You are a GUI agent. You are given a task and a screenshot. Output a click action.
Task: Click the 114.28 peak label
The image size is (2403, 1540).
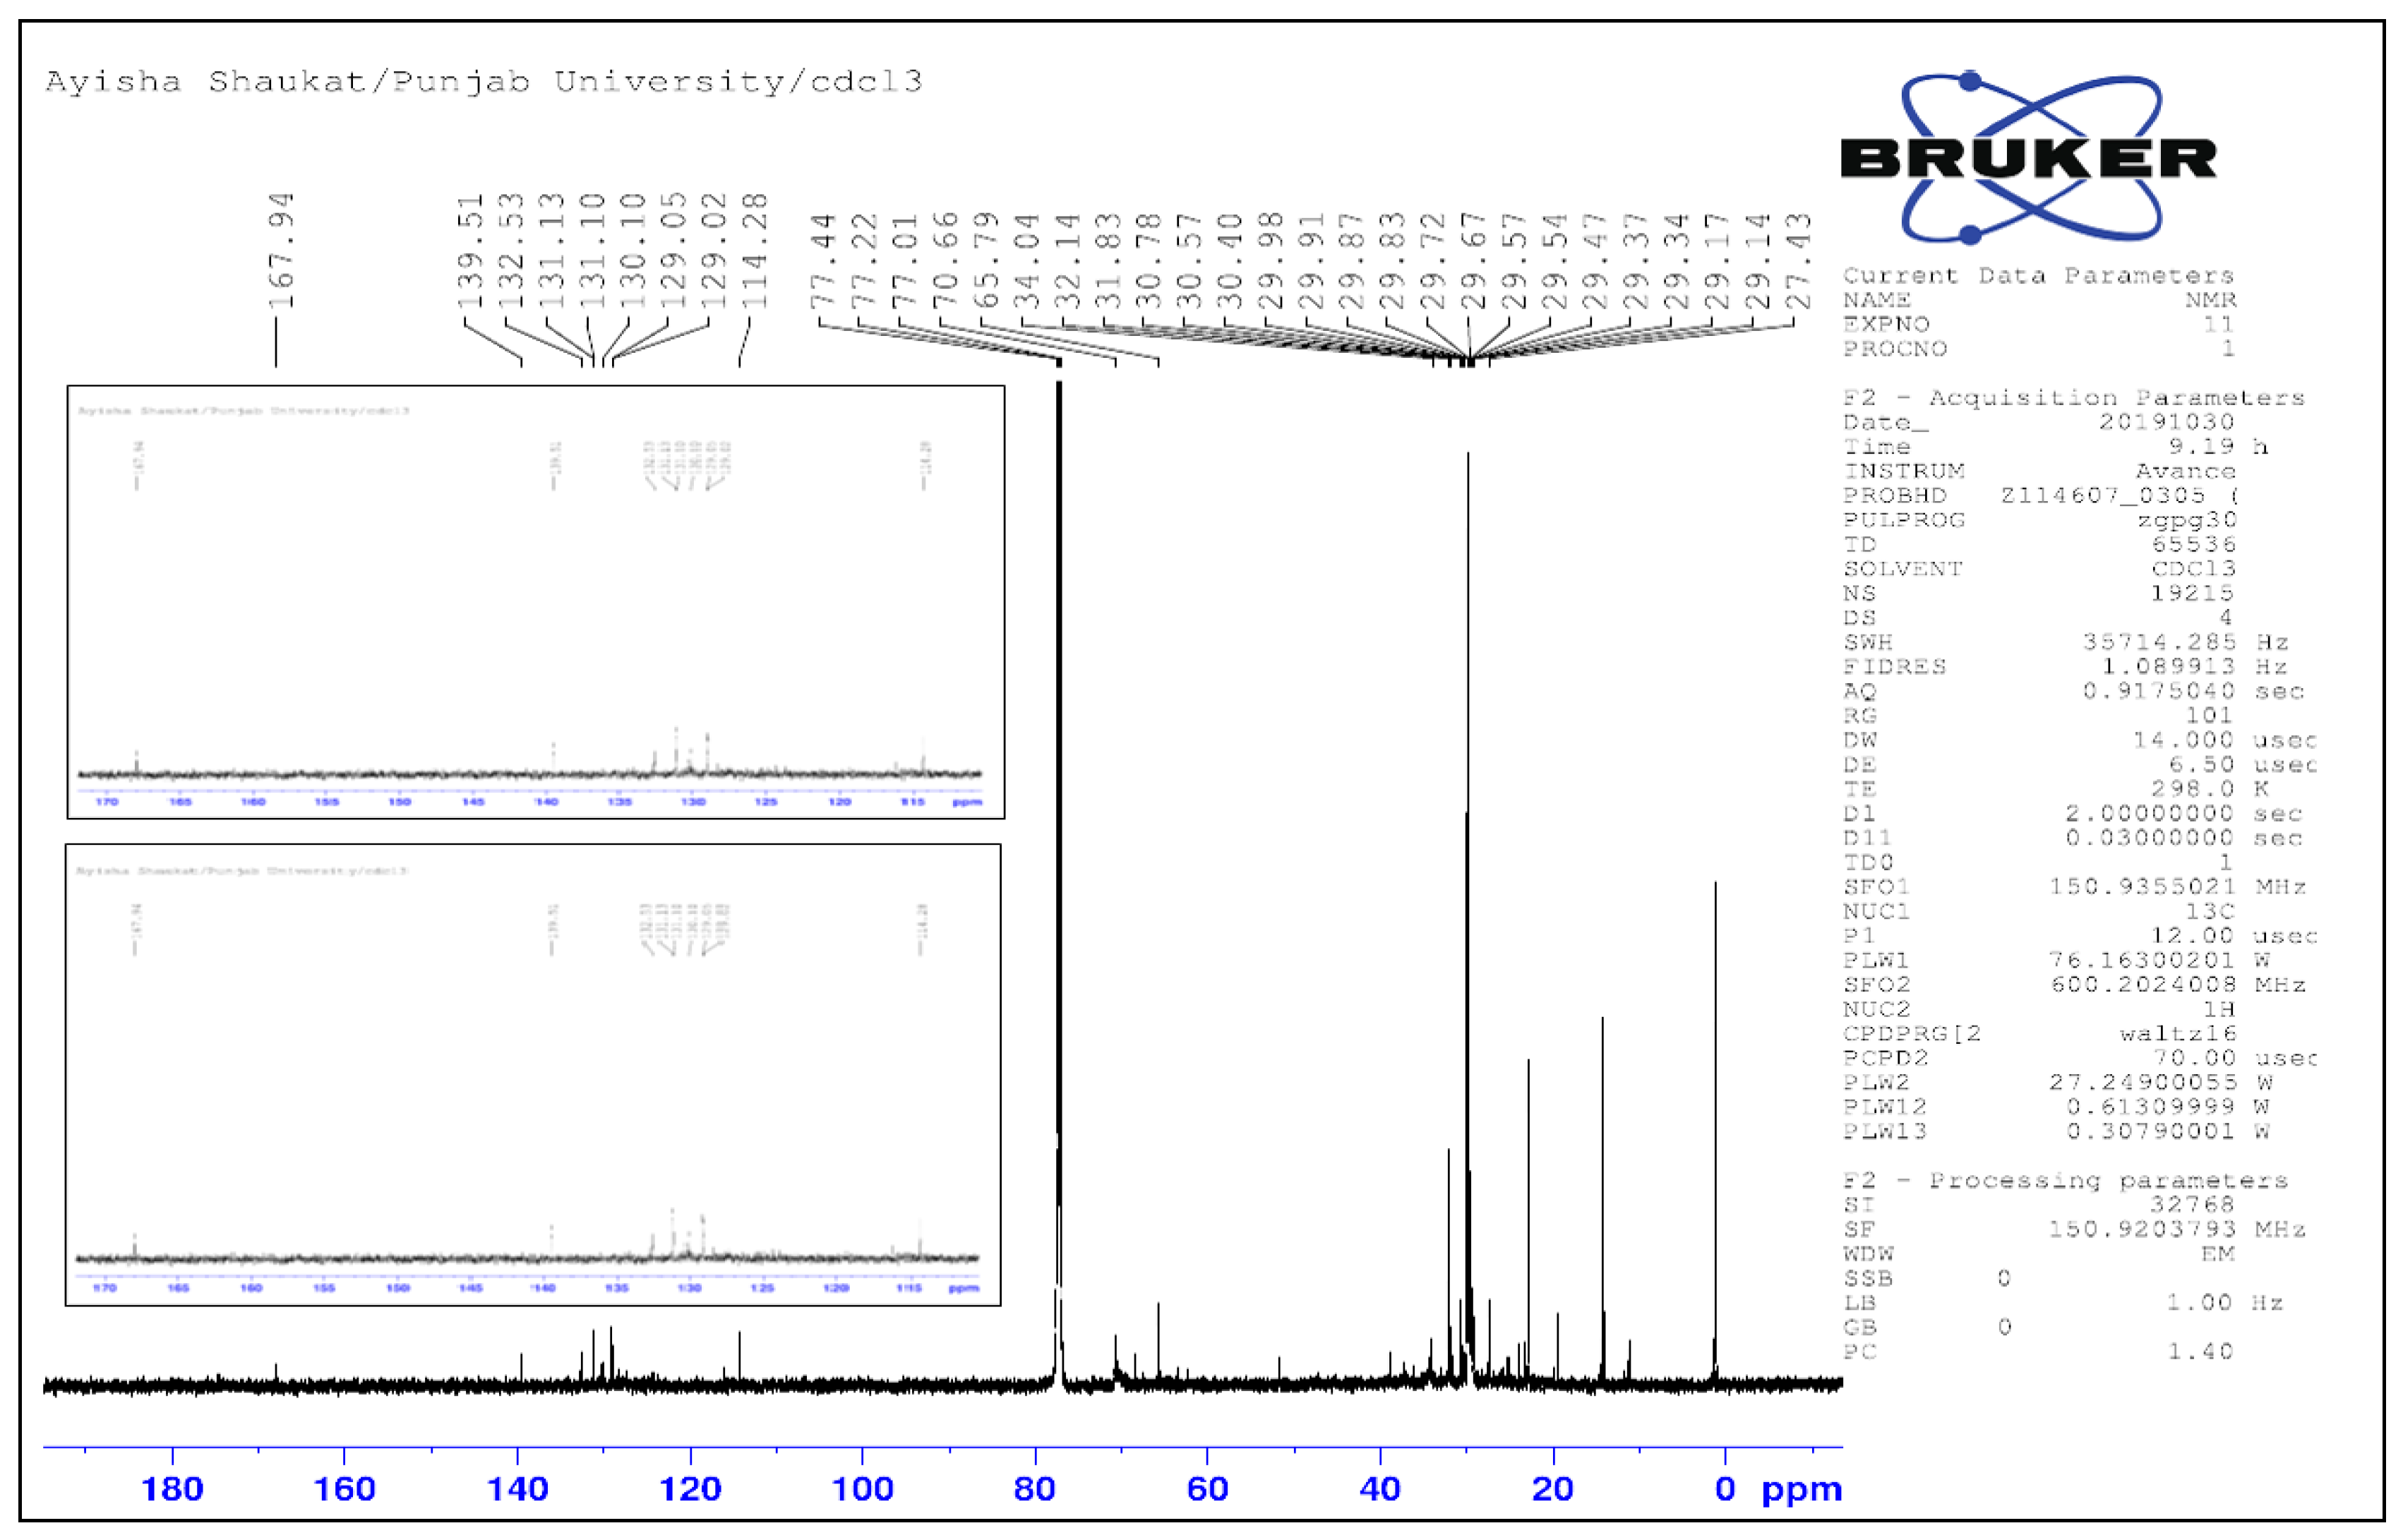pos(755,250)
